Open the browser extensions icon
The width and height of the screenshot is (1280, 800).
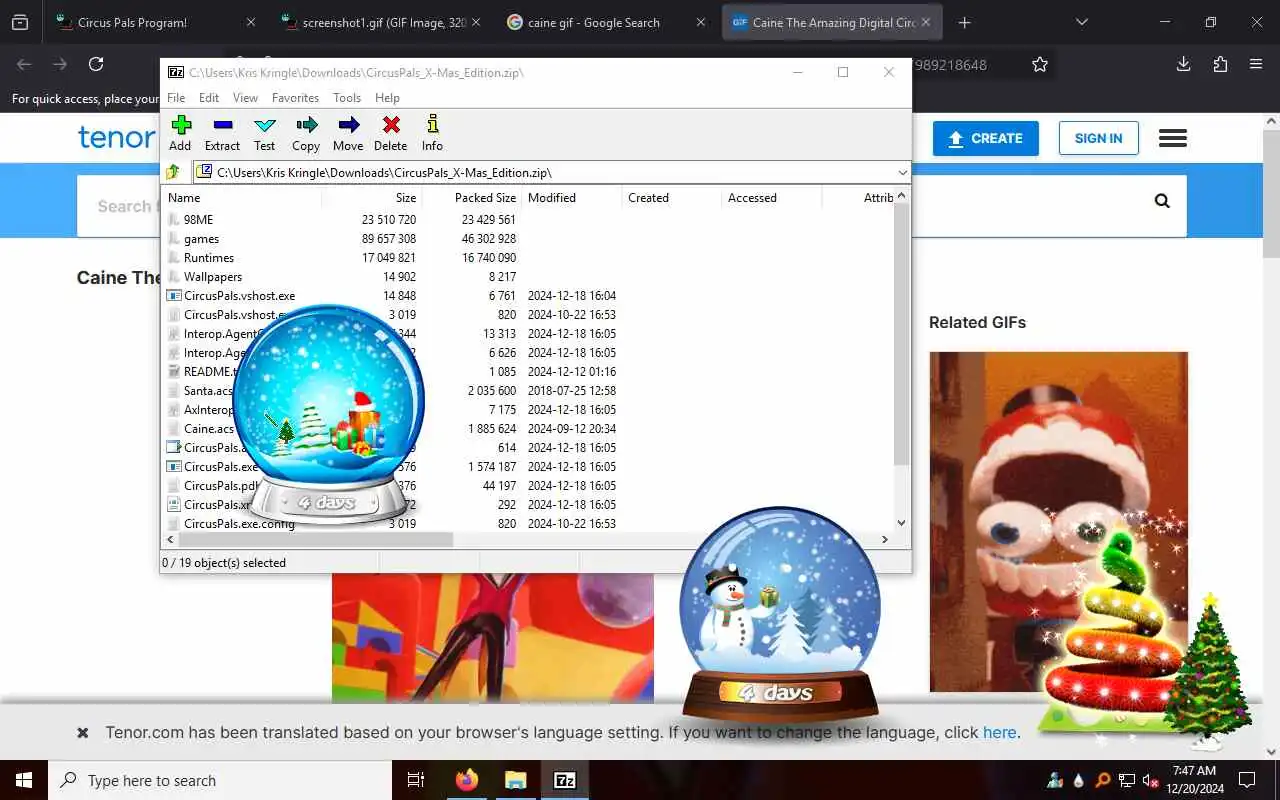tap(1220, 64)
